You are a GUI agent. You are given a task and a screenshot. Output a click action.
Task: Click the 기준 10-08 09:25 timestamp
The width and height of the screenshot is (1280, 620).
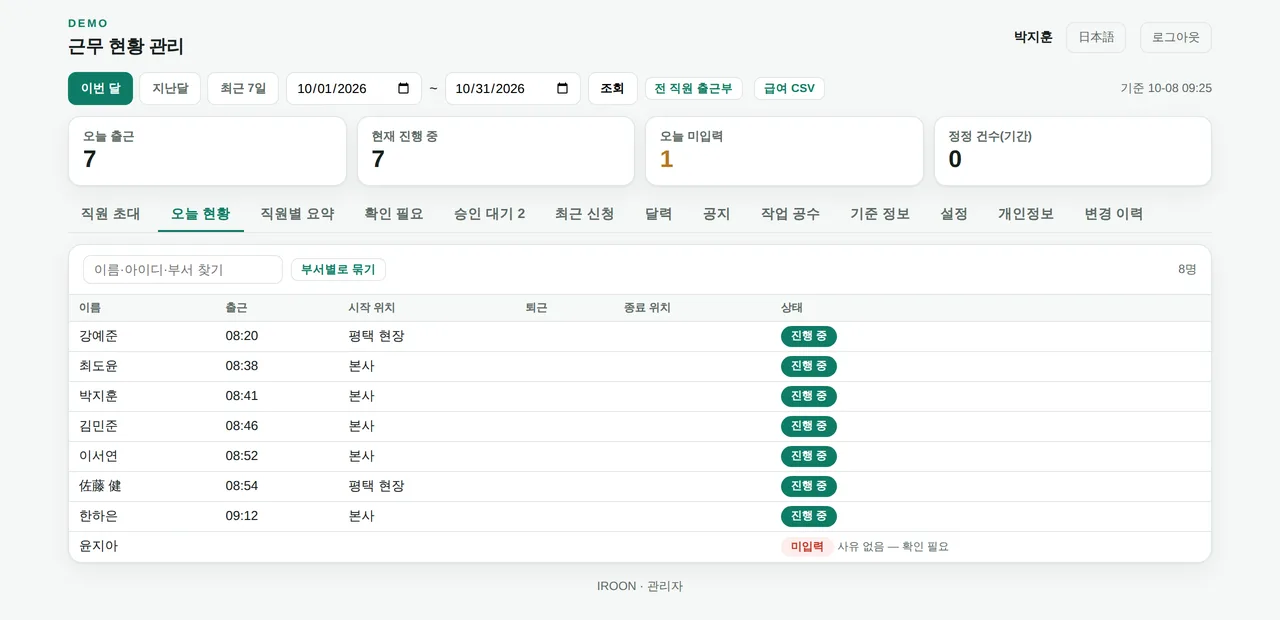pyautogui.click(x=1166, y=88)
